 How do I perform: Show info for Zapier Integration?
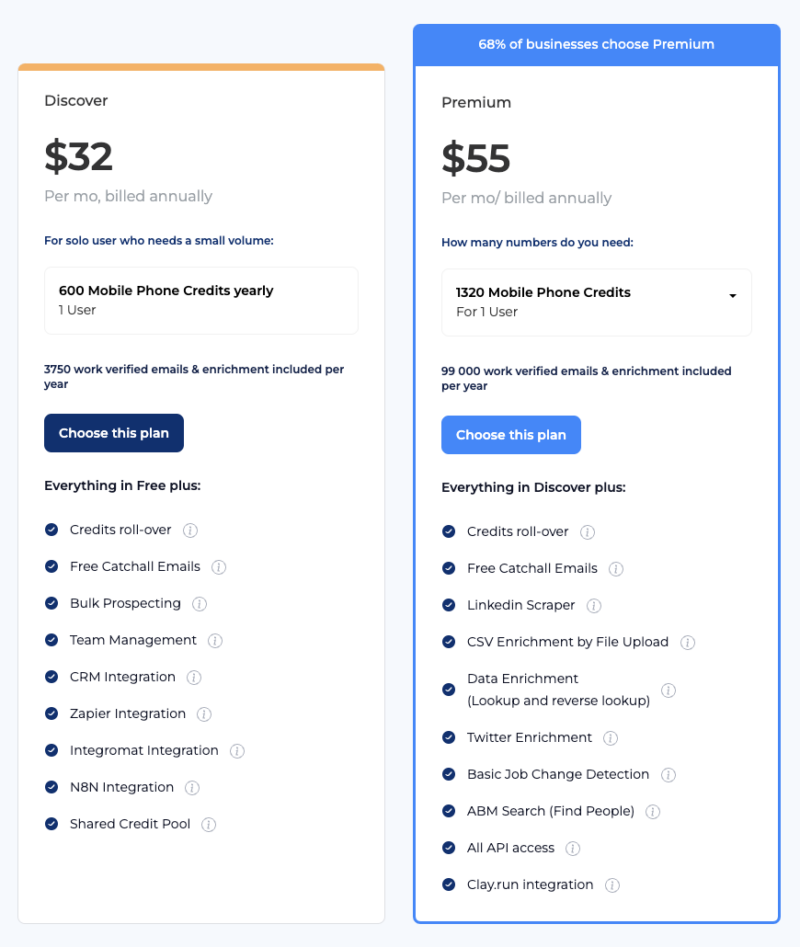[204, 714]
